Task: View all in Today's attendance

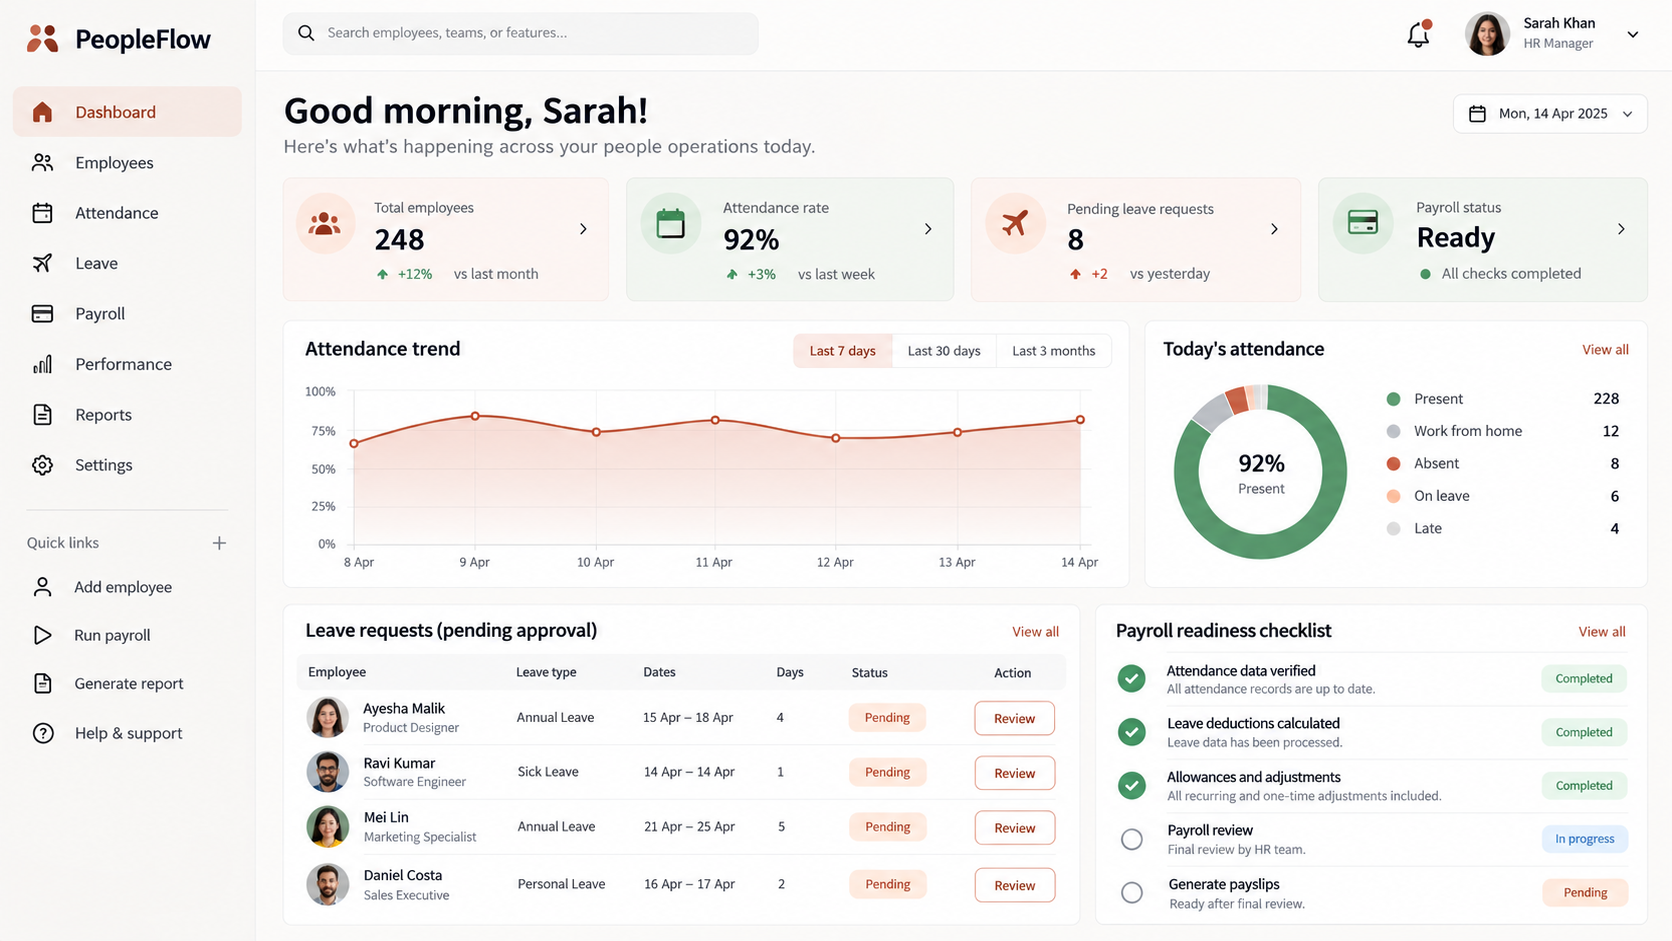Action: click(x=1605, y=350)
